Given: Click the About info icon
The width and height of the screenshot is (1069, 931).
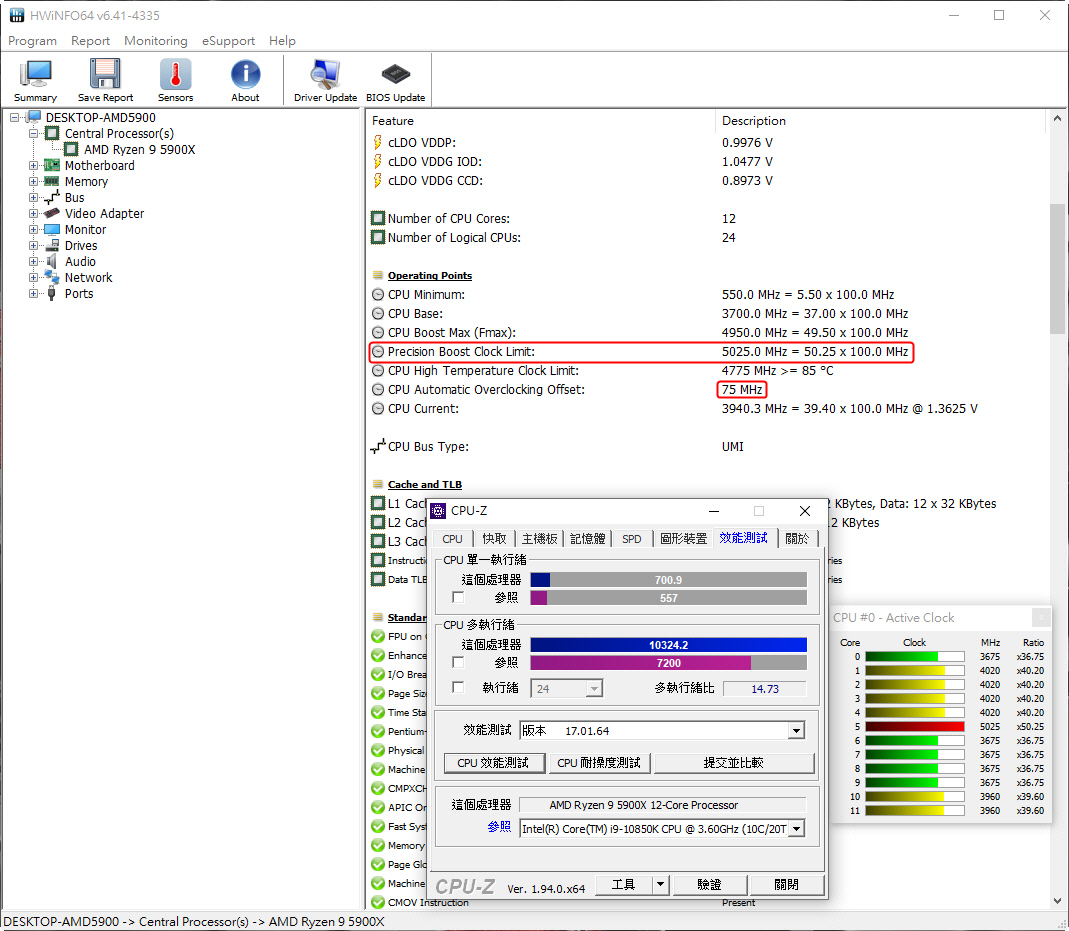Looking at the screenshot, I should click(245, 74).
